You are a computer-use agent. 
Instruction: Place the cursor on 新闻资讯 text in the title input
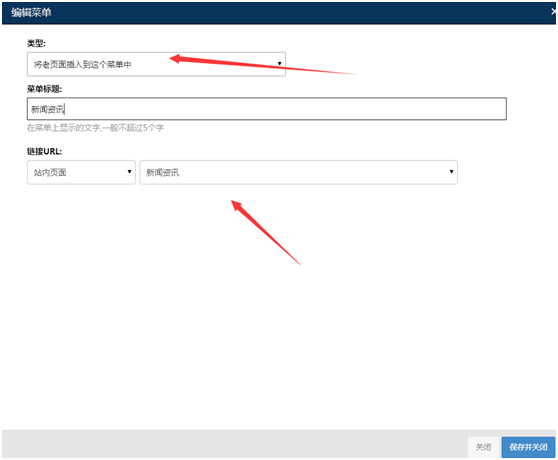(48, 109)
